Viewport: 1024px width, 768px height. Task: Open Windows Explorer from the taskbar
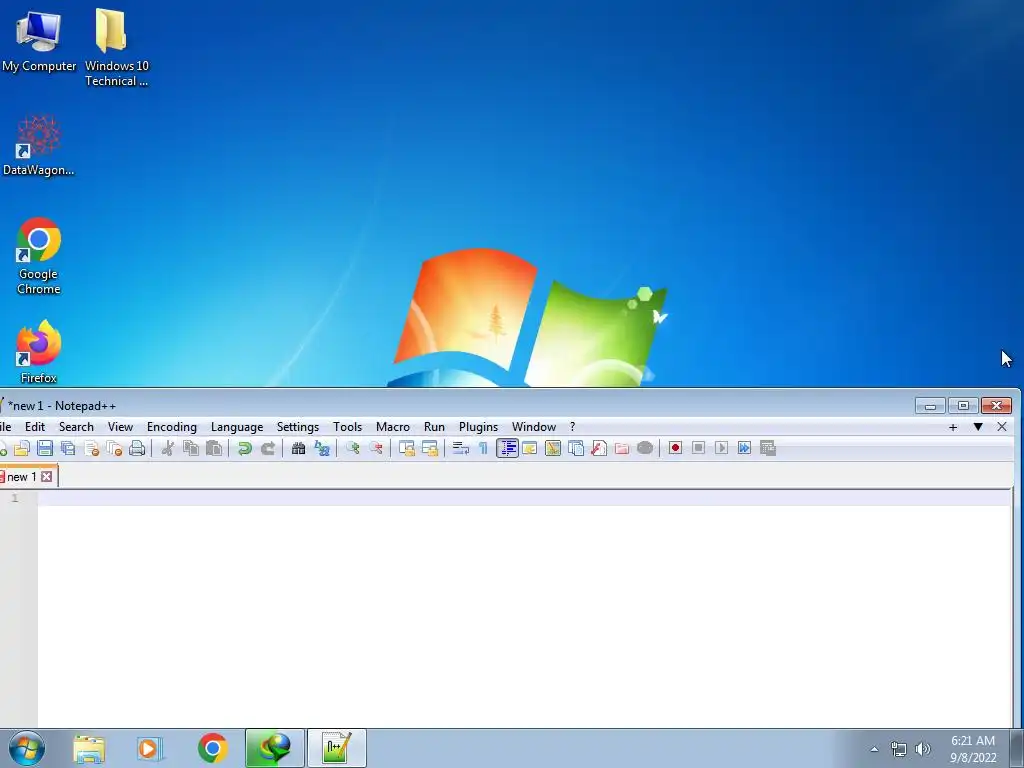89,748
